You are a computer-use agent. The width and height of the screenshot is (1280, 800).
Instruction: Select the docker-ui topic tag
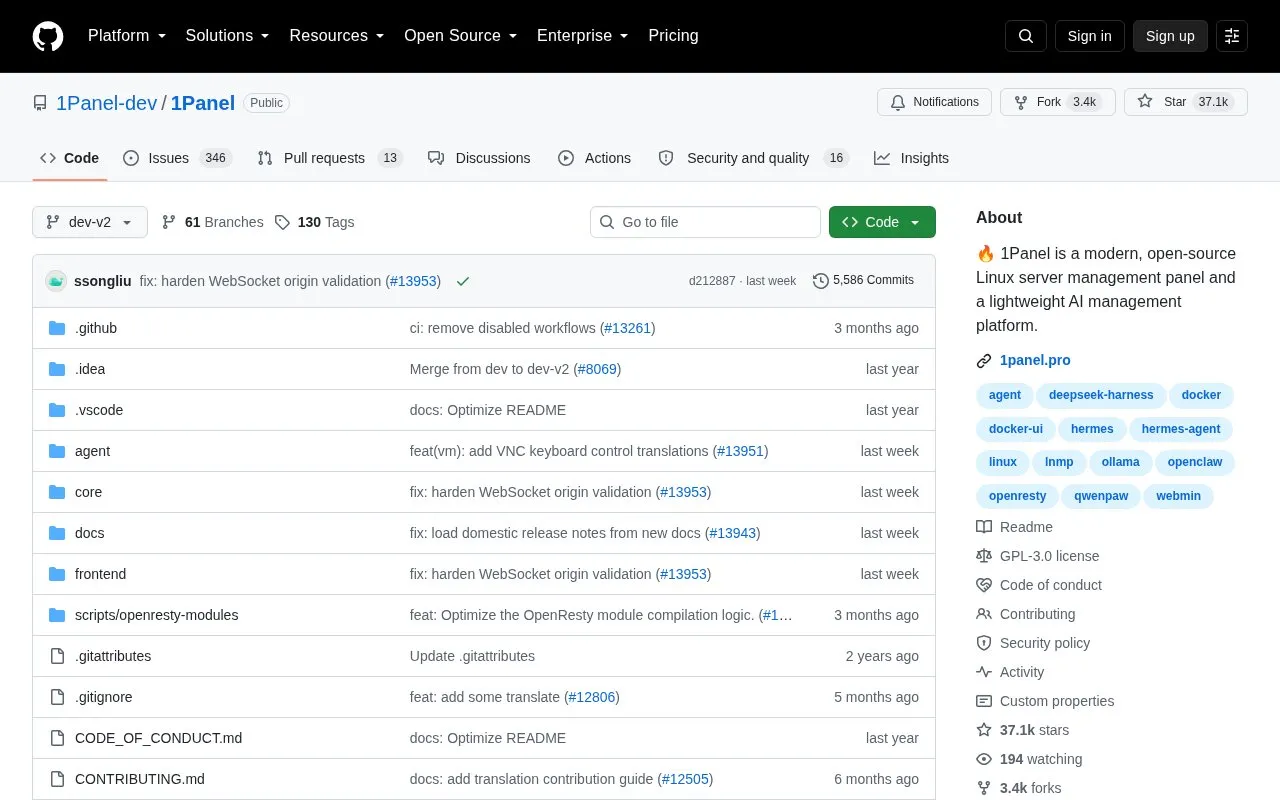point(1016,429)
